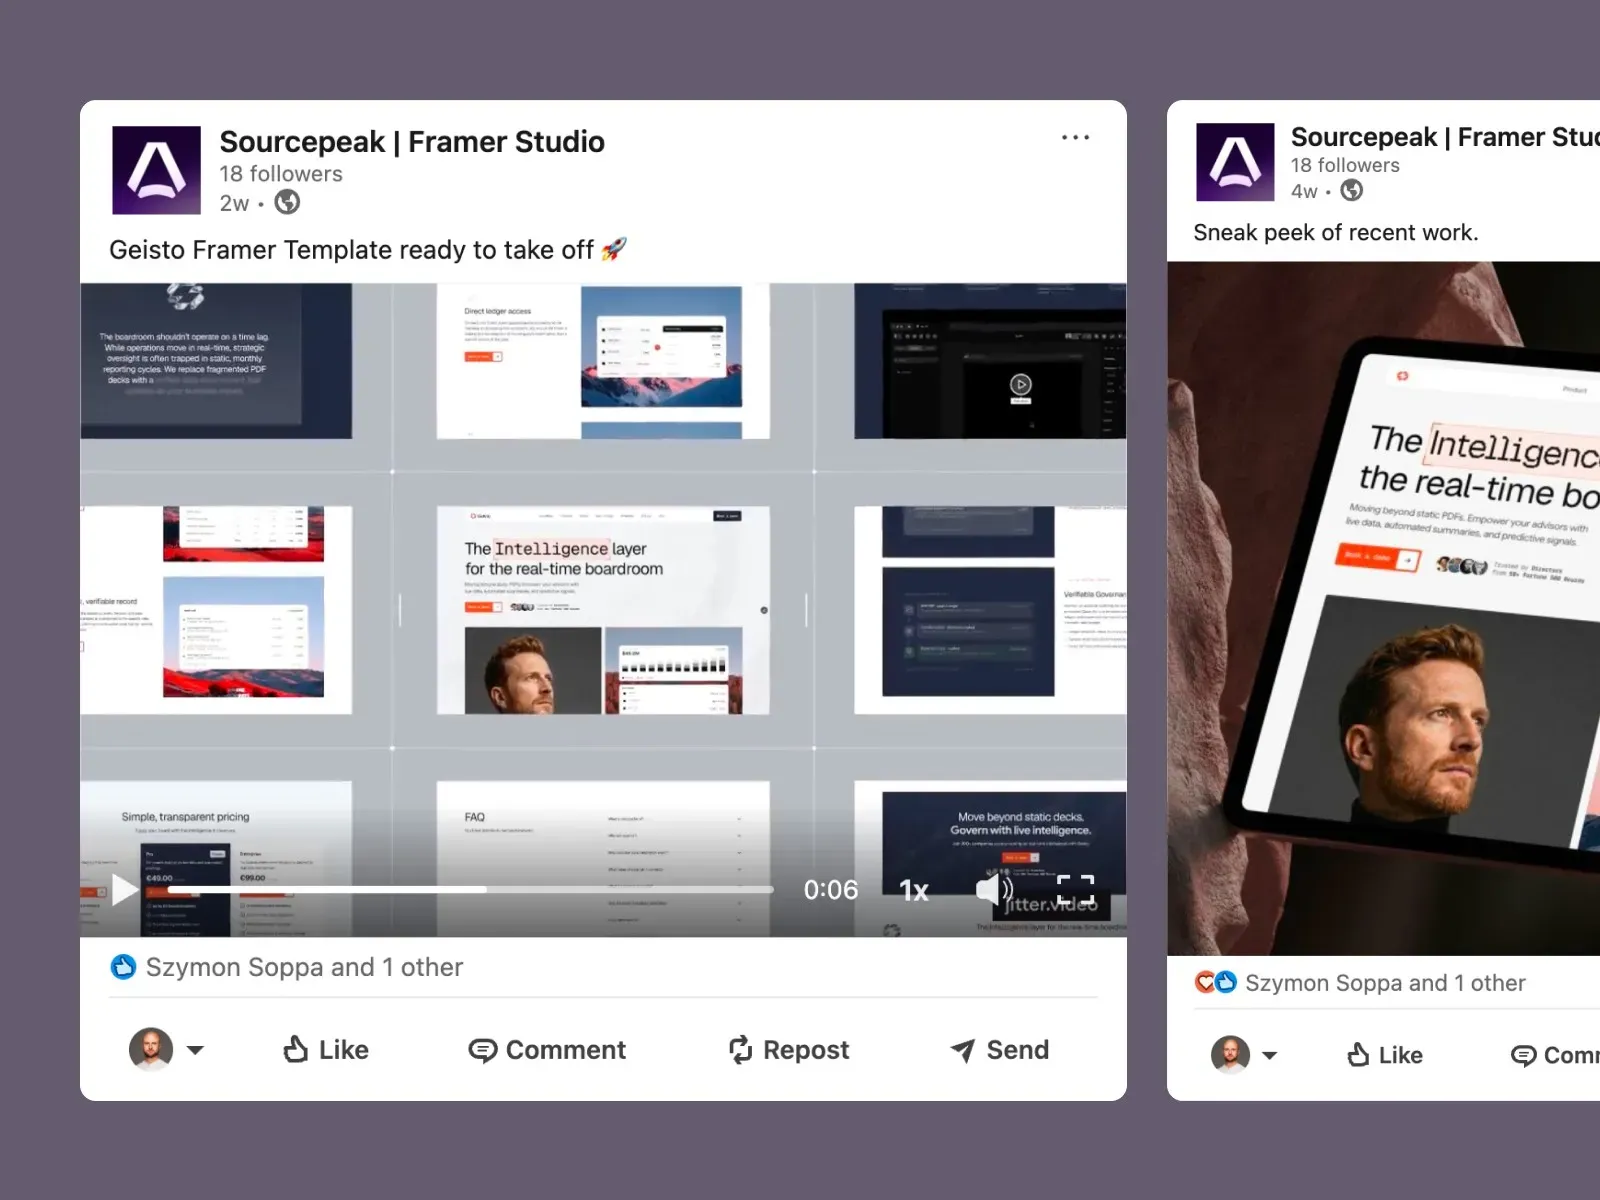Image resolution: width=1600 pixels, height=1200 pixels.
Task: Change the 1x playback speed
Action: click(914, 890)
